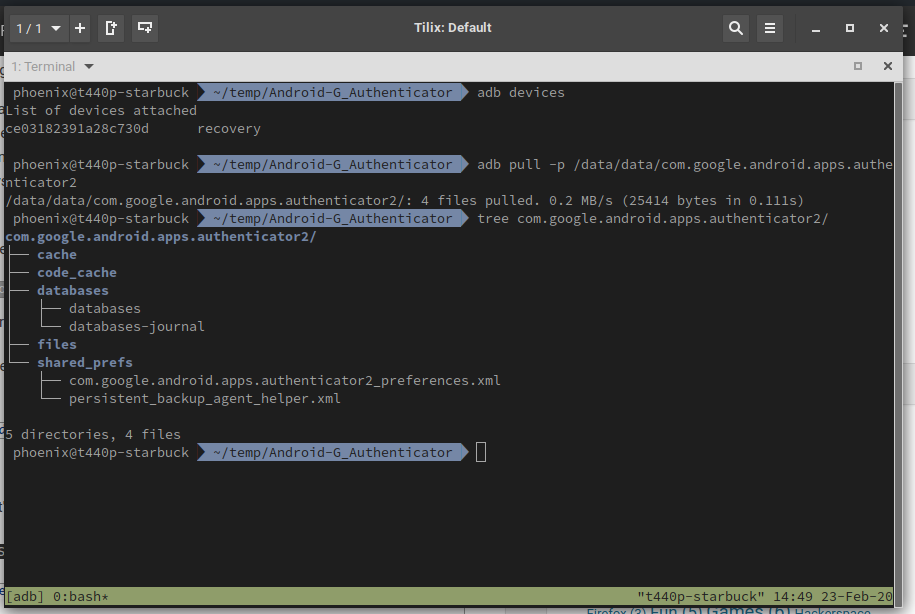
Task: Click the 'adb pull -p' command
Action: click(521, 165)
